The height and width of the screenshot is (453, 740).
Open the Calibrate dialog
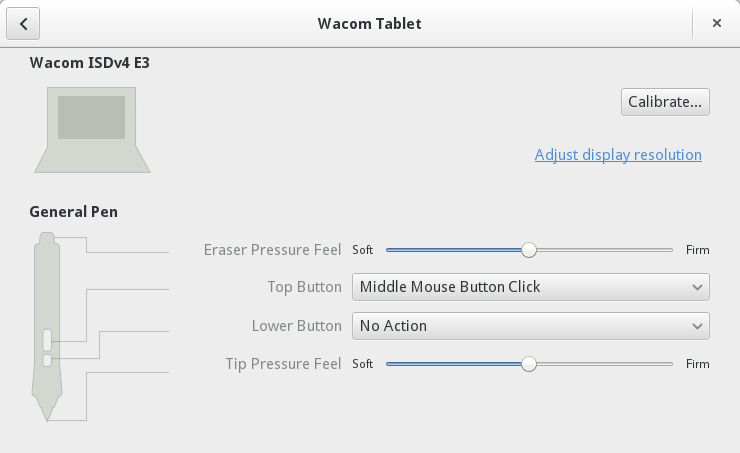[665, 102]
